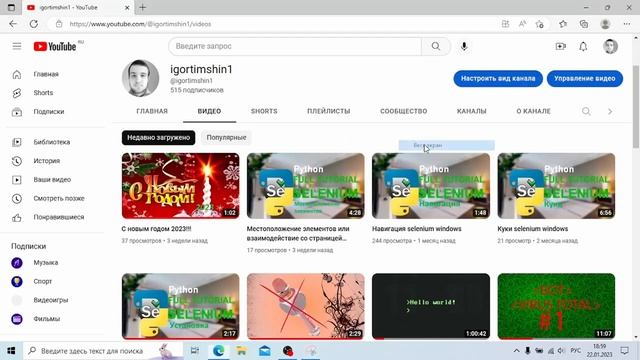Open a new browser tab
Viewport: 640px width, 360px height.
142,7
